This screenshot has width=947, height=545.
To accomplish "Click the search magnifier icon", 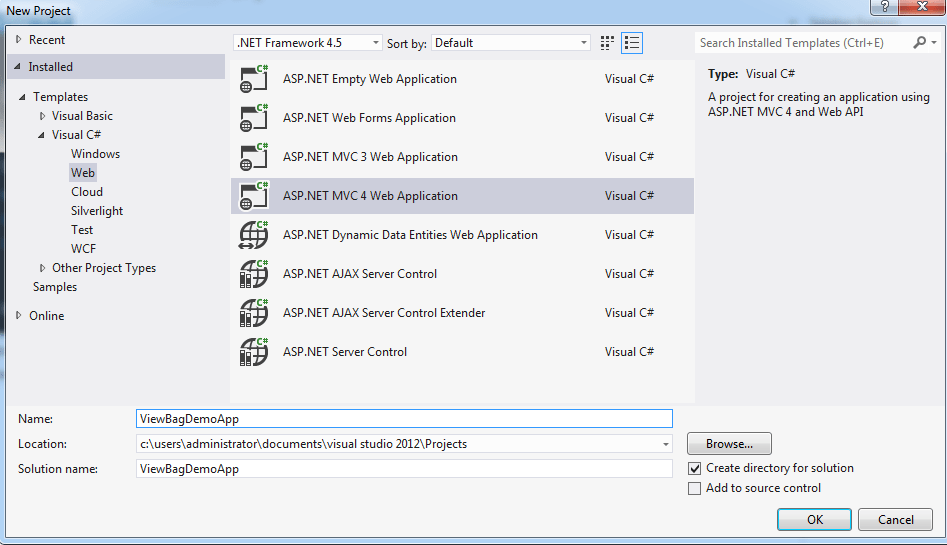I will coord(920,43).
